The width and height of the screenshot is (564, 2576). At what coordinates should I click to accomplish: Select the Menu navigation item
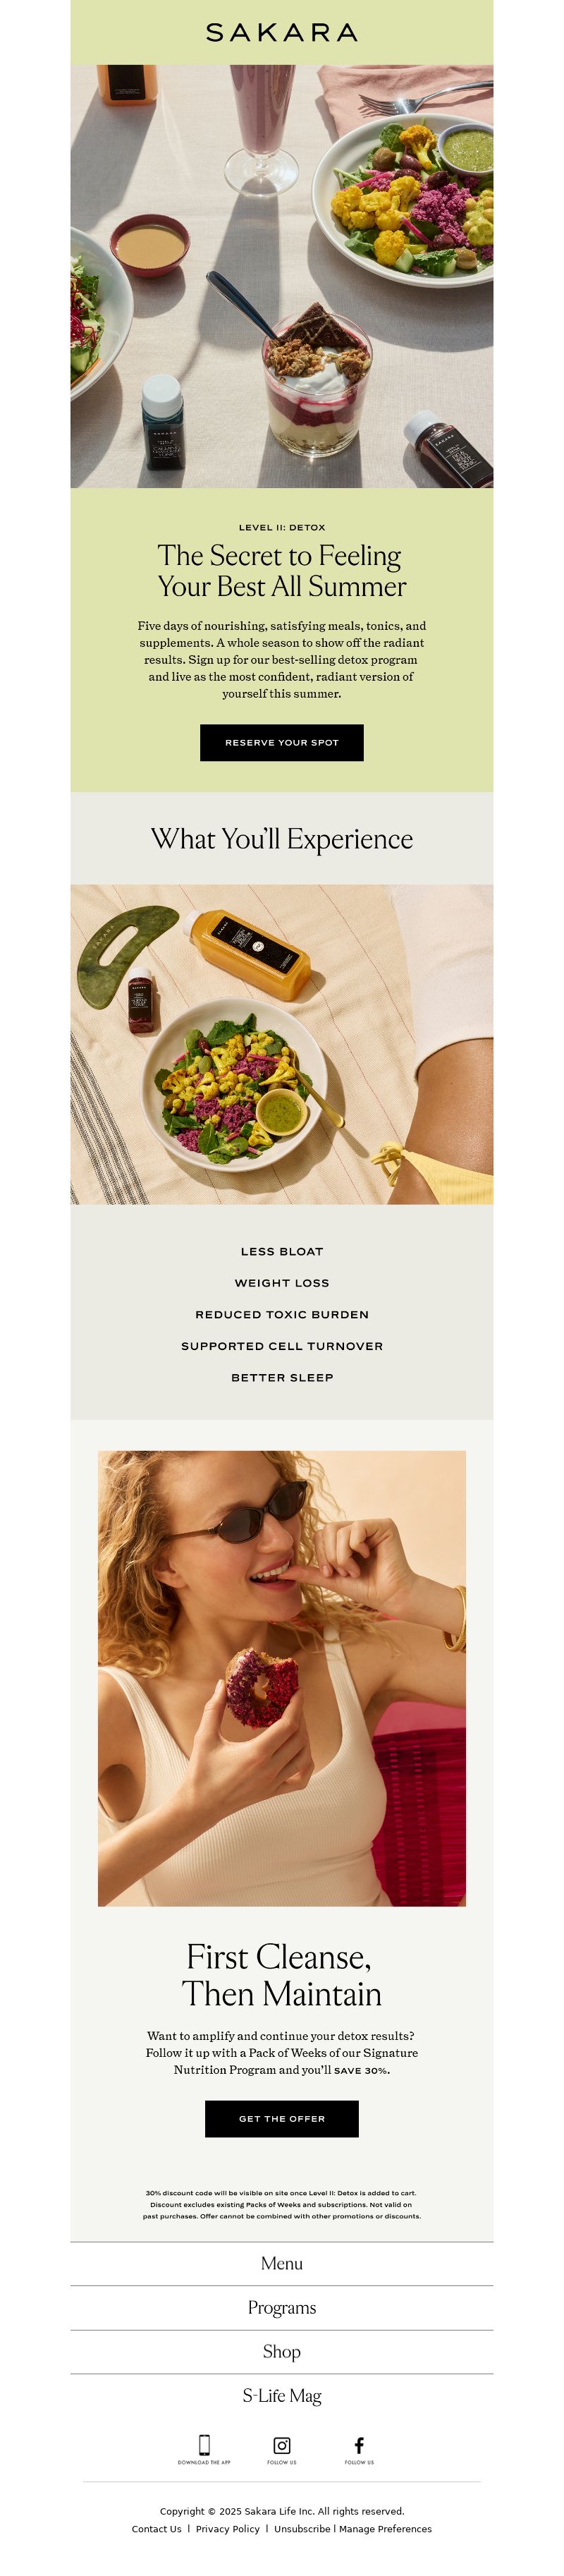click(282, 2263)
